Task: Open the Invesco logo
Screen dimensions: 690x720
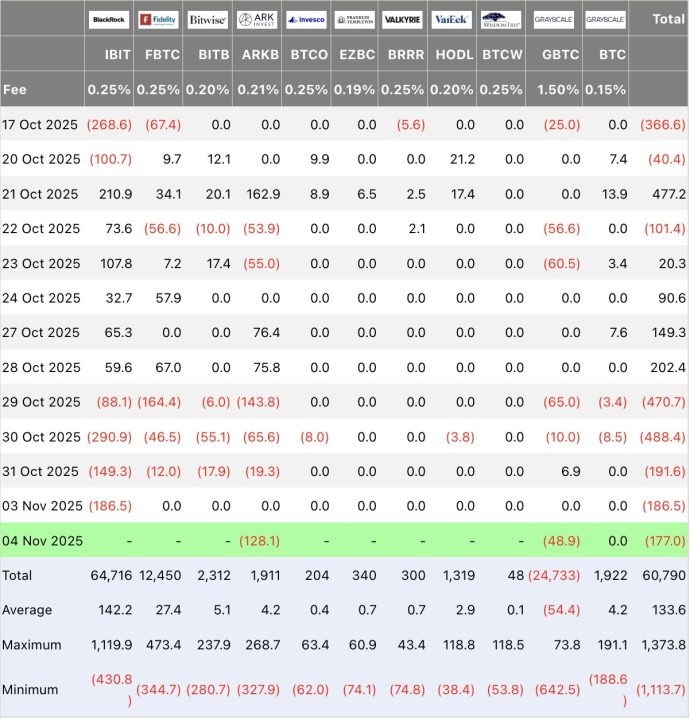Action: coord(305,19)
